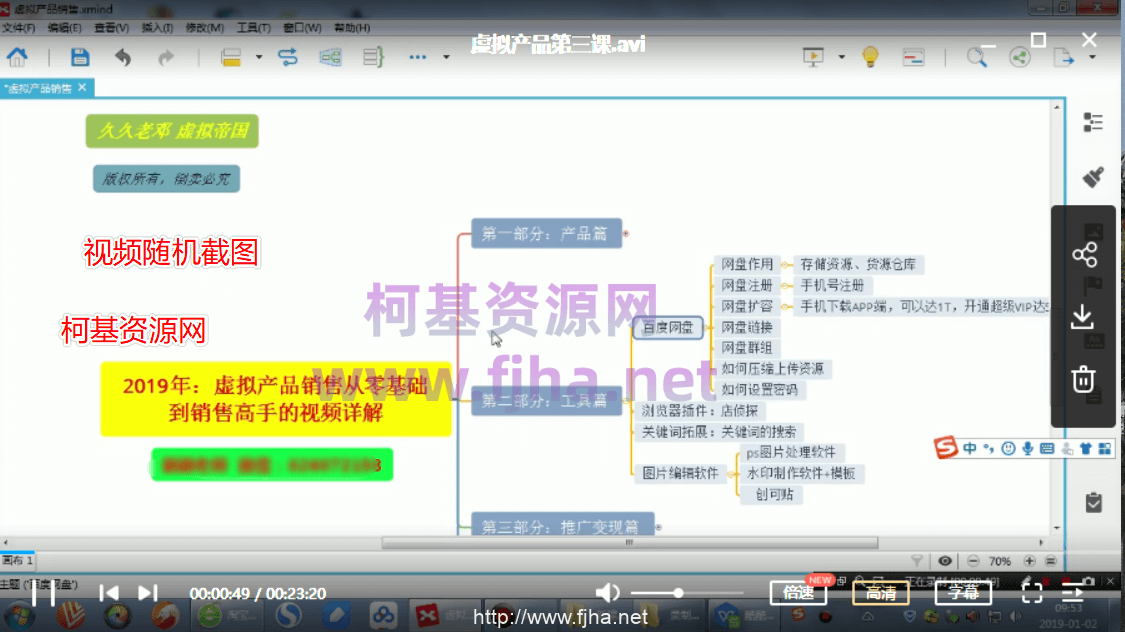
Task: Open the IME soft keyboard icon
Action: tap(1047, 448)
